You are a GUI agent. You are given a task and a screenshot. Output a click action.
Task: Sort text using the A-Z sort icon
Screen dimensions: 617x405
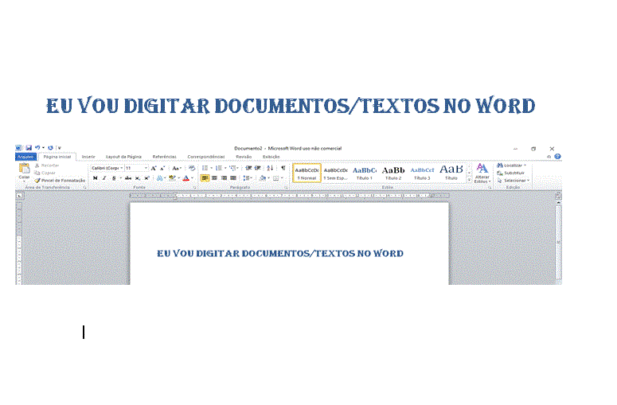pos(270,168)
